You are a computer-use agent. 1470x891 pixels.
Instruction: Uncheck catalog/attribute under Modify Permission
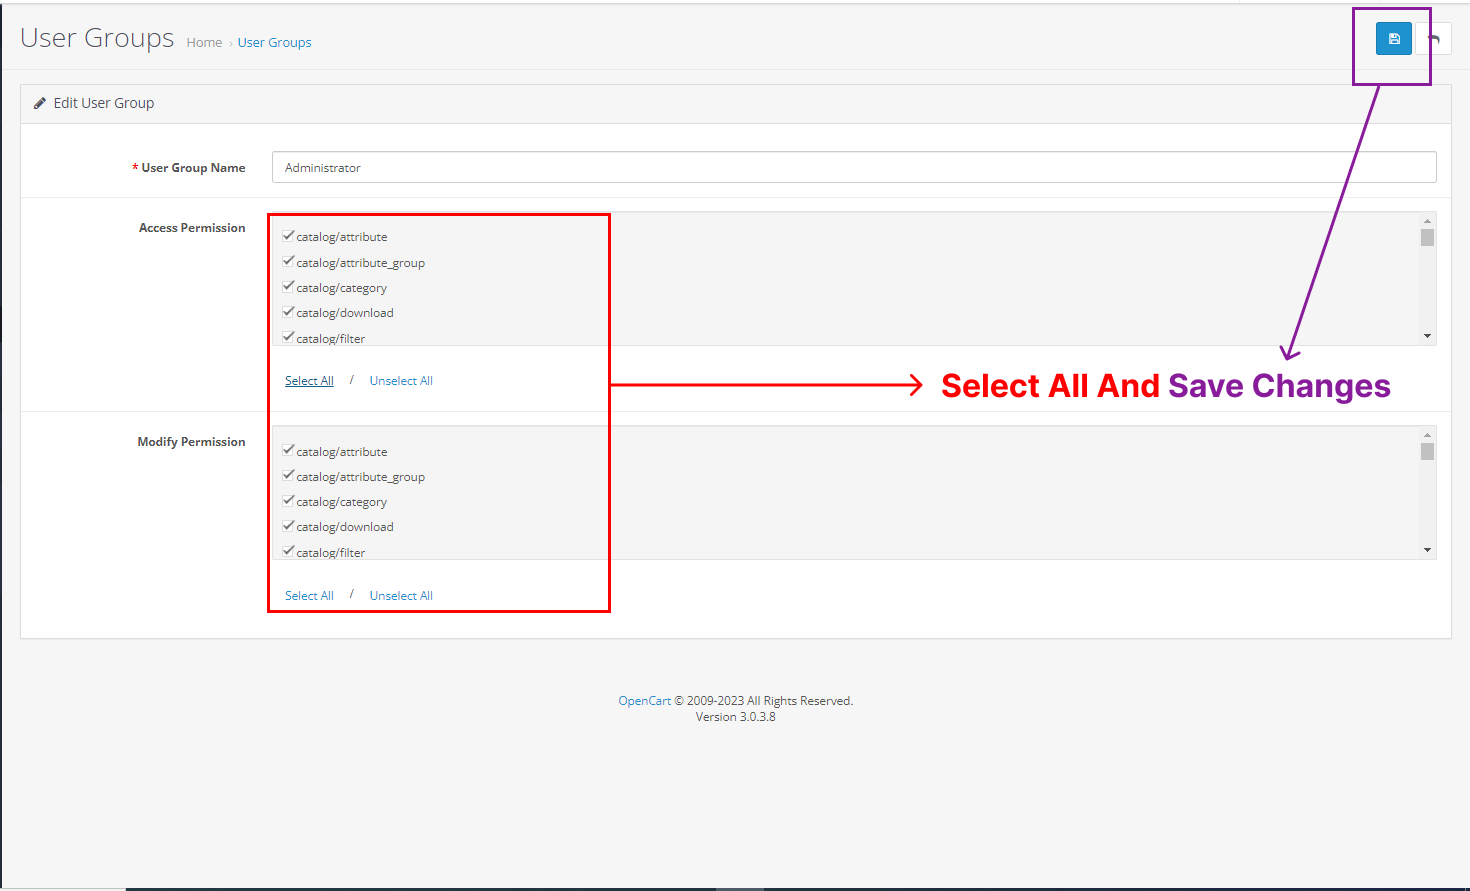(288, 450)
